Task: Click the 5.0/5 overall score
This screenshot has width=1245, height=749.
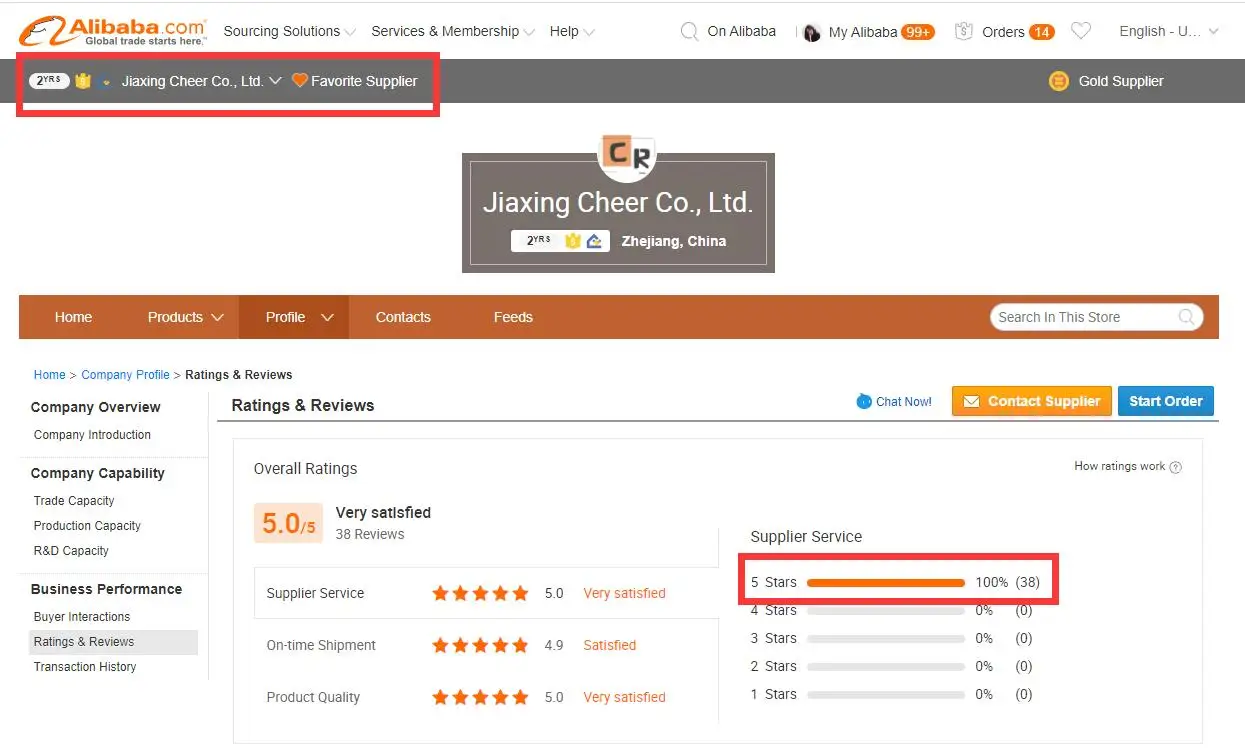Action: tap(288, 523)
